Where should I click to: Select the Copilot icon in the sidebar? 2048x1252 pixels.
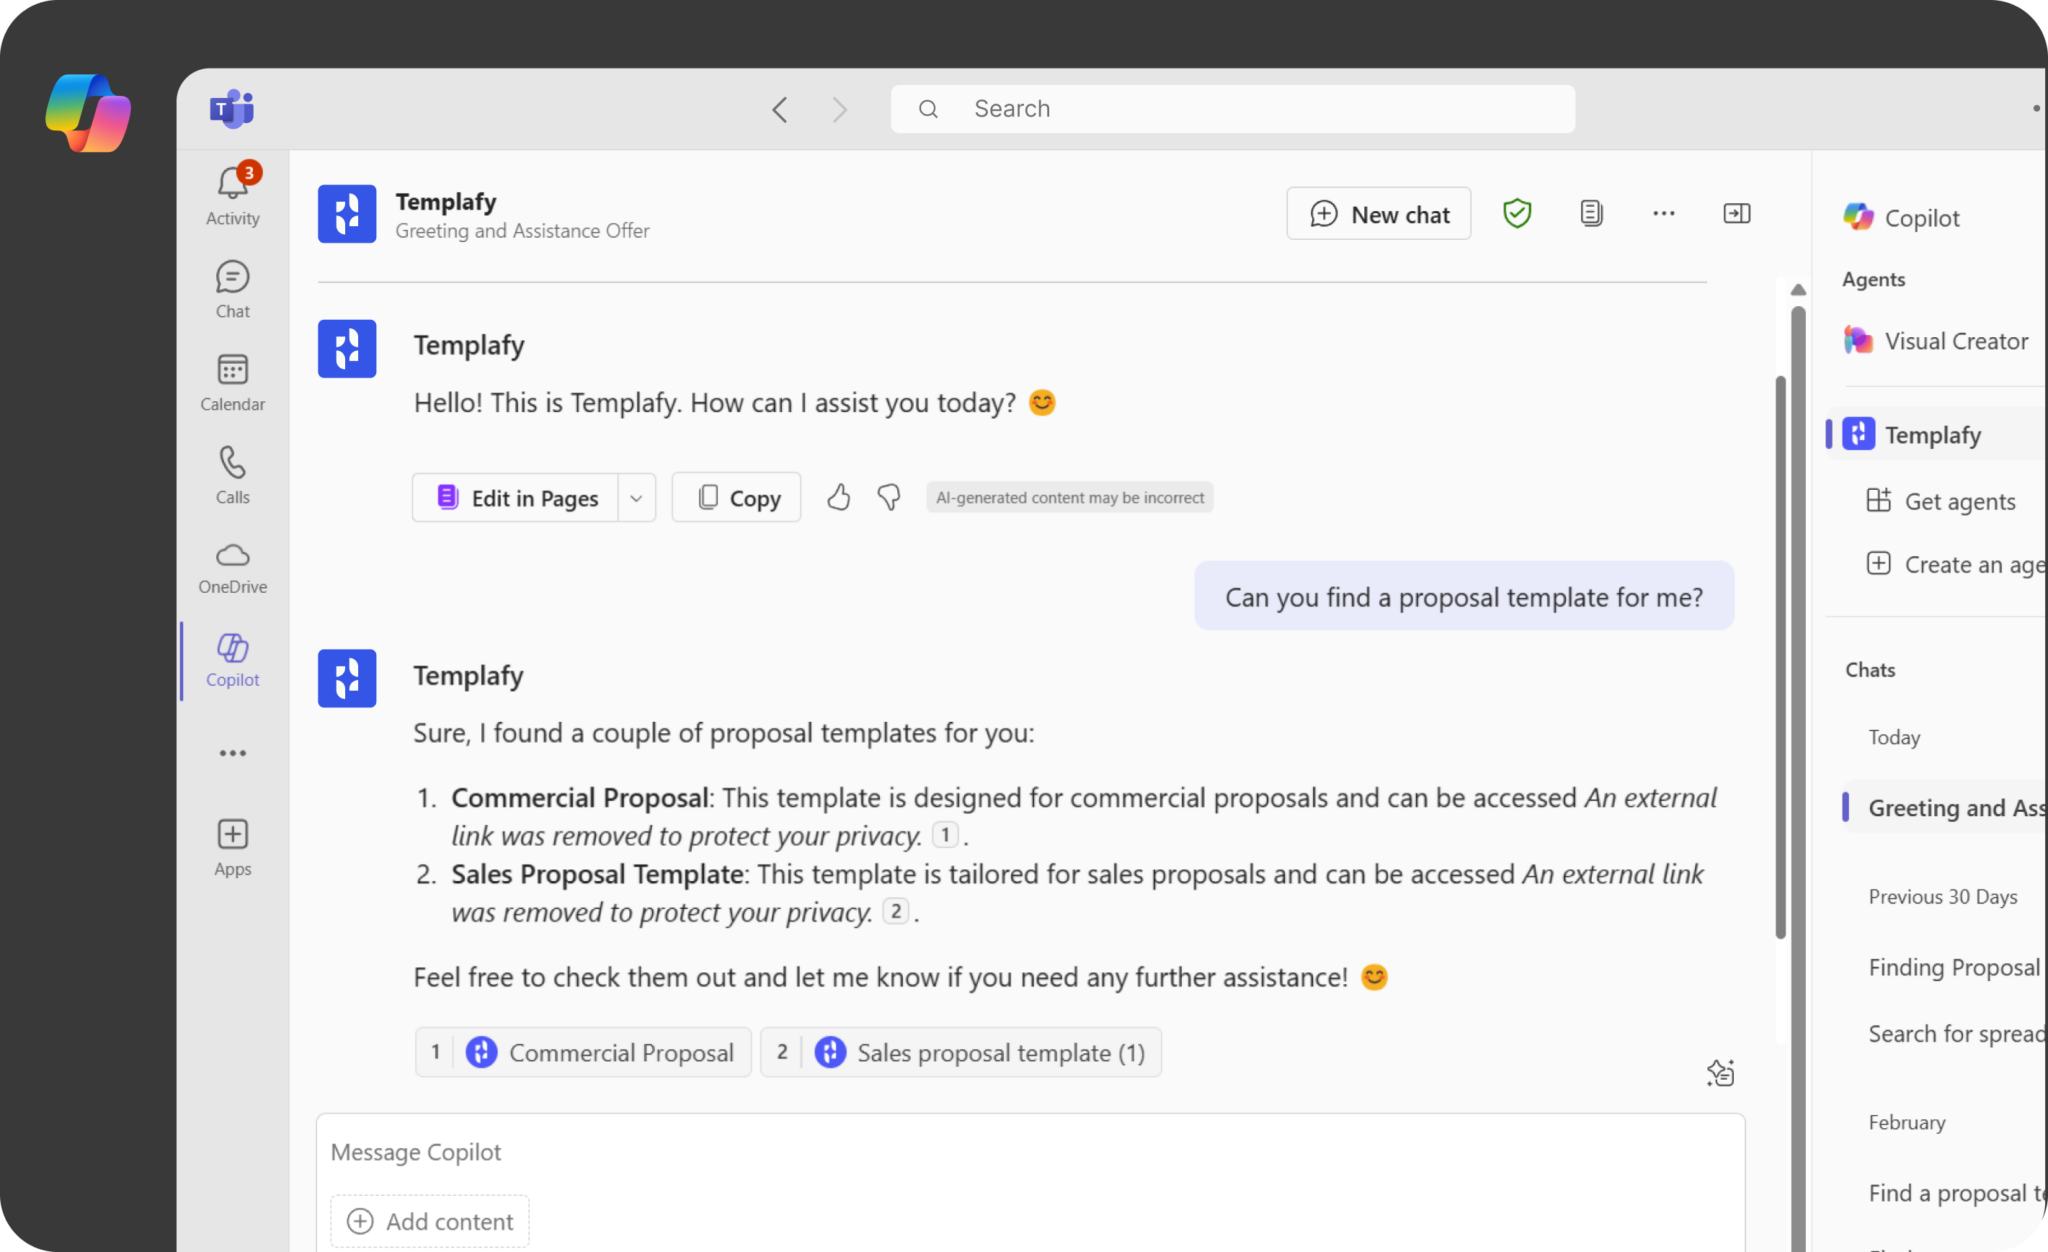[x=232, y=657]
